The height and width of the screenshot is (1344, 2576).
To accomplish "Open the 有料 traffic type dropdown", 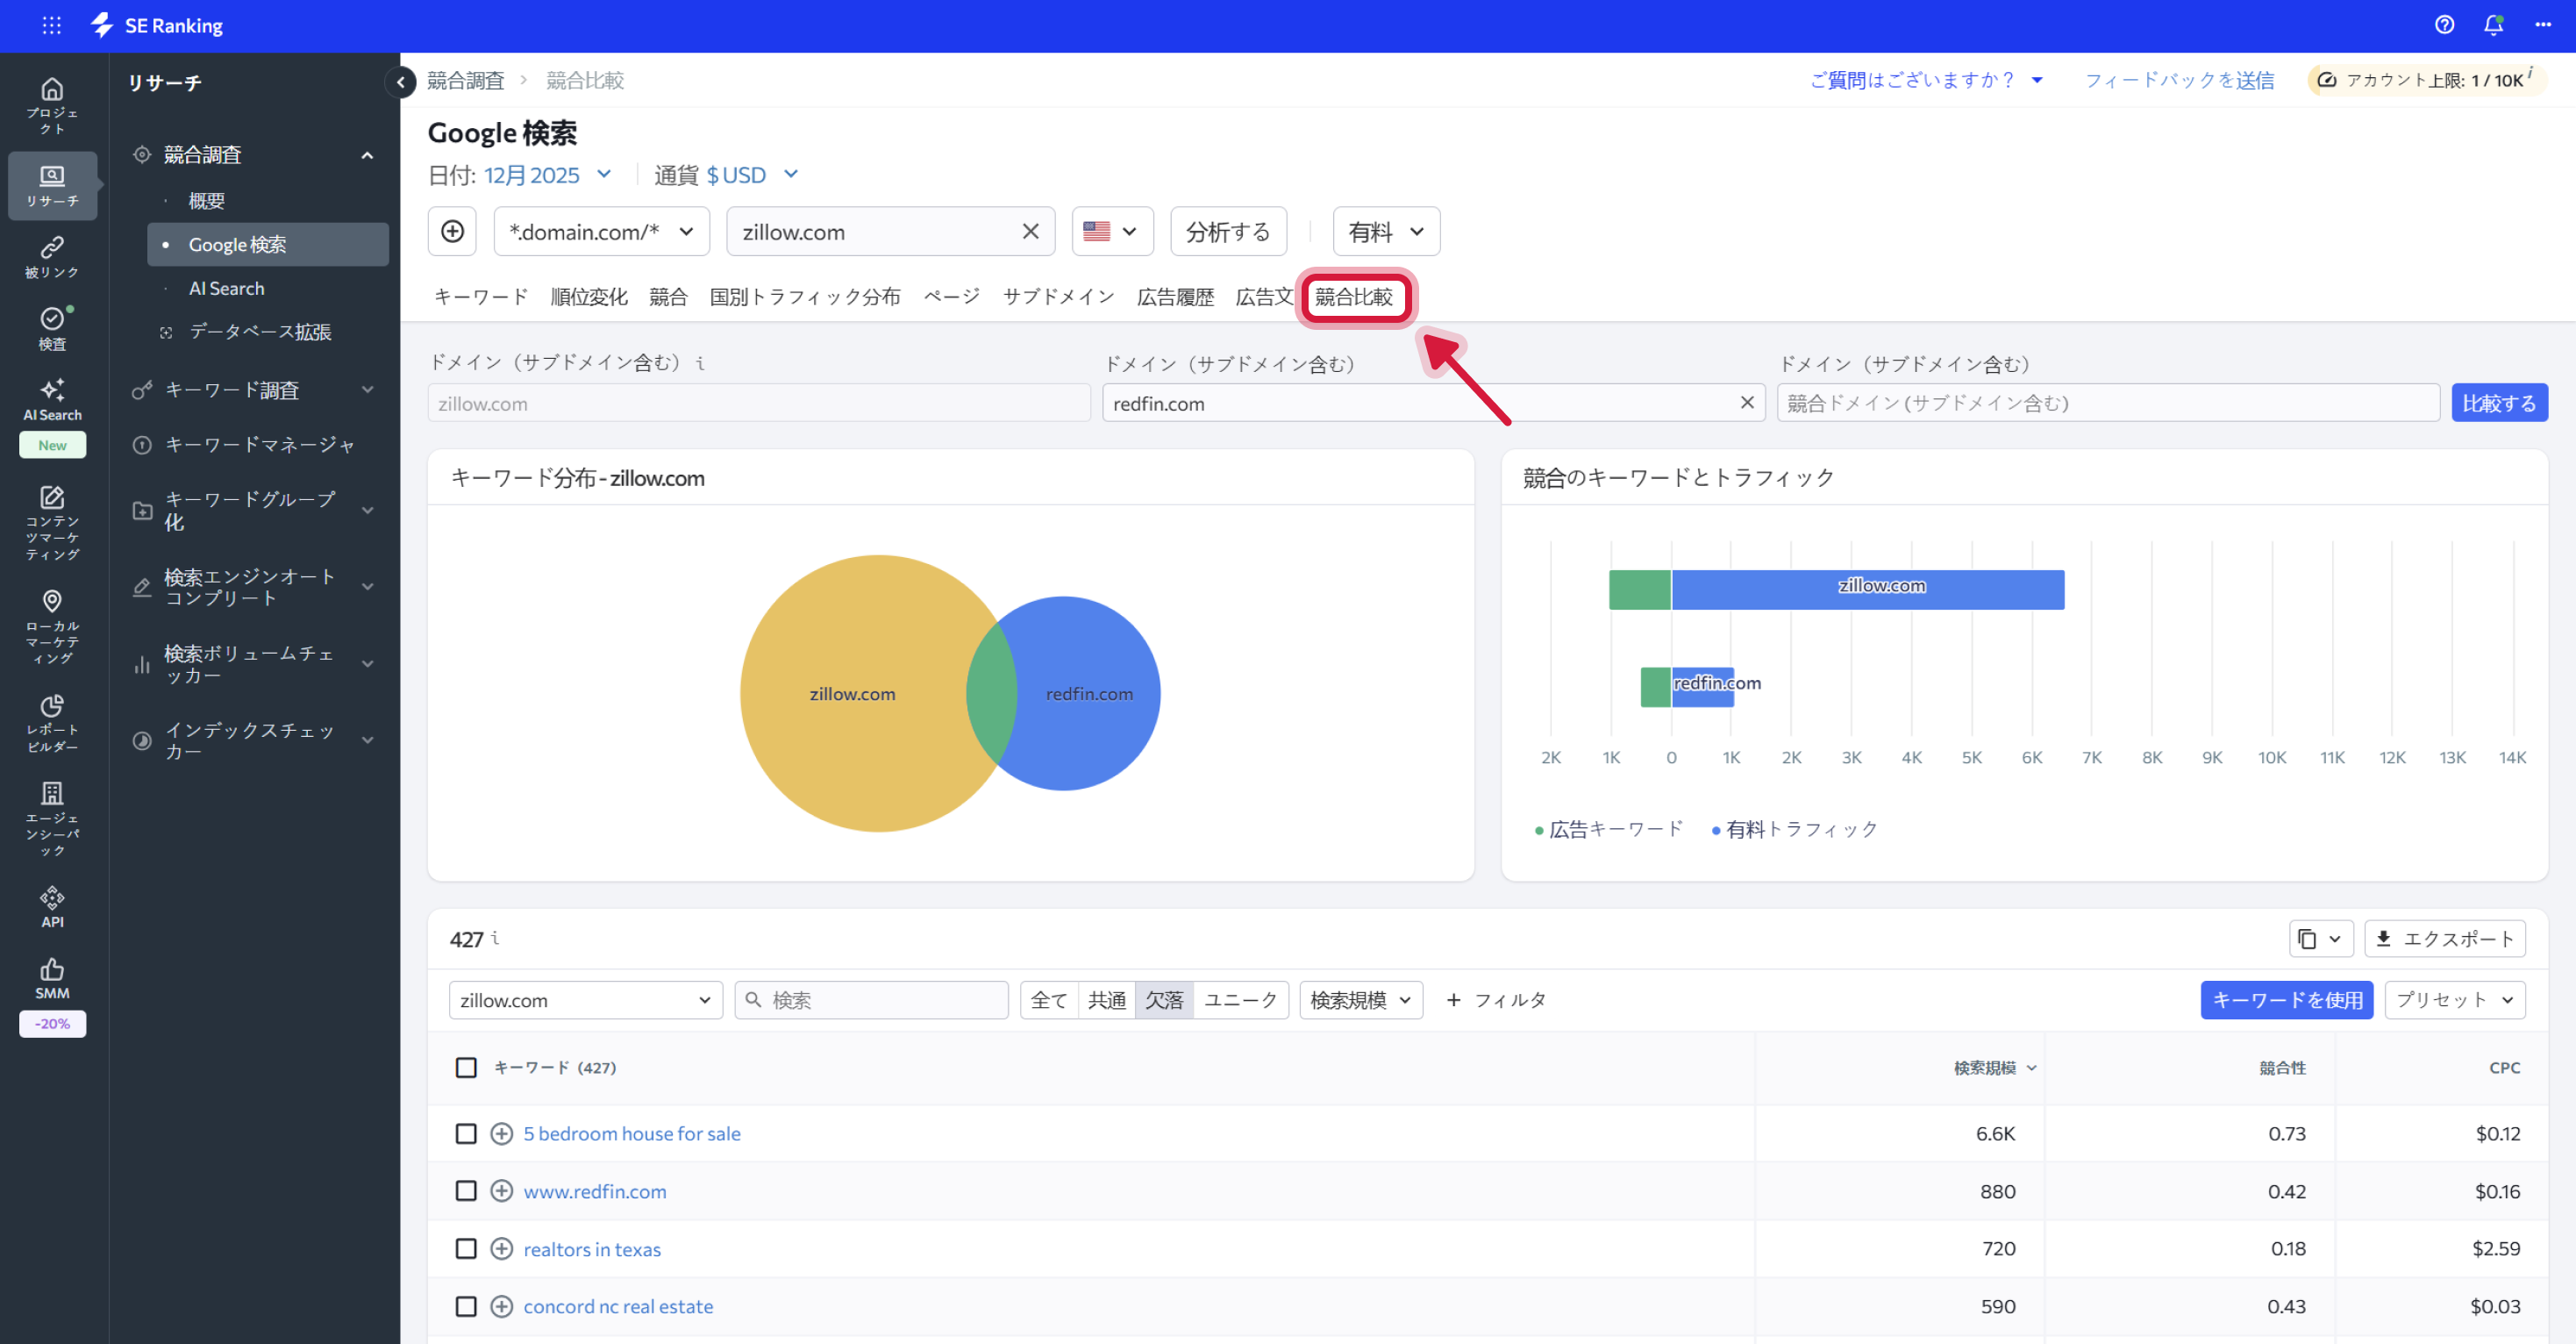I will pos(1385,232).
